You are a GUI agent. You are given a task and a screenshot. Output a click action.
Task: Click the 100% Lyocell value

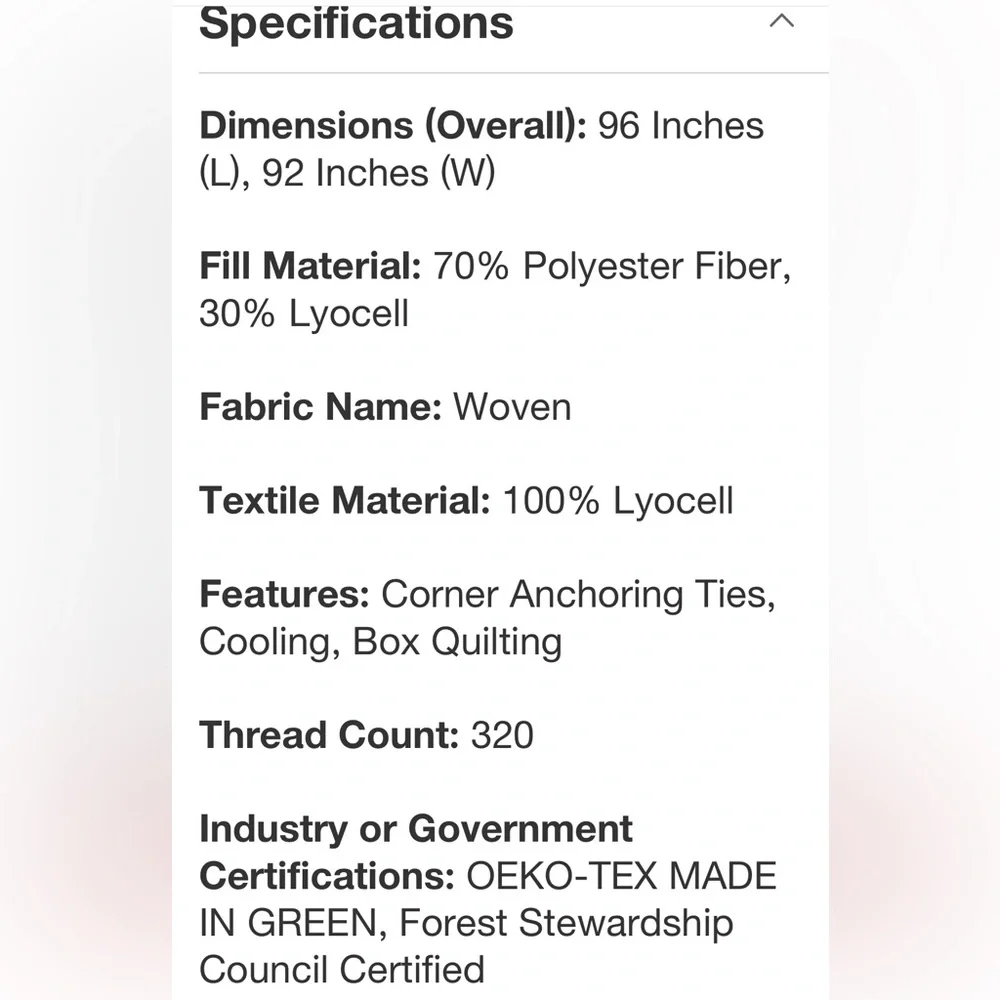[618, 501]
